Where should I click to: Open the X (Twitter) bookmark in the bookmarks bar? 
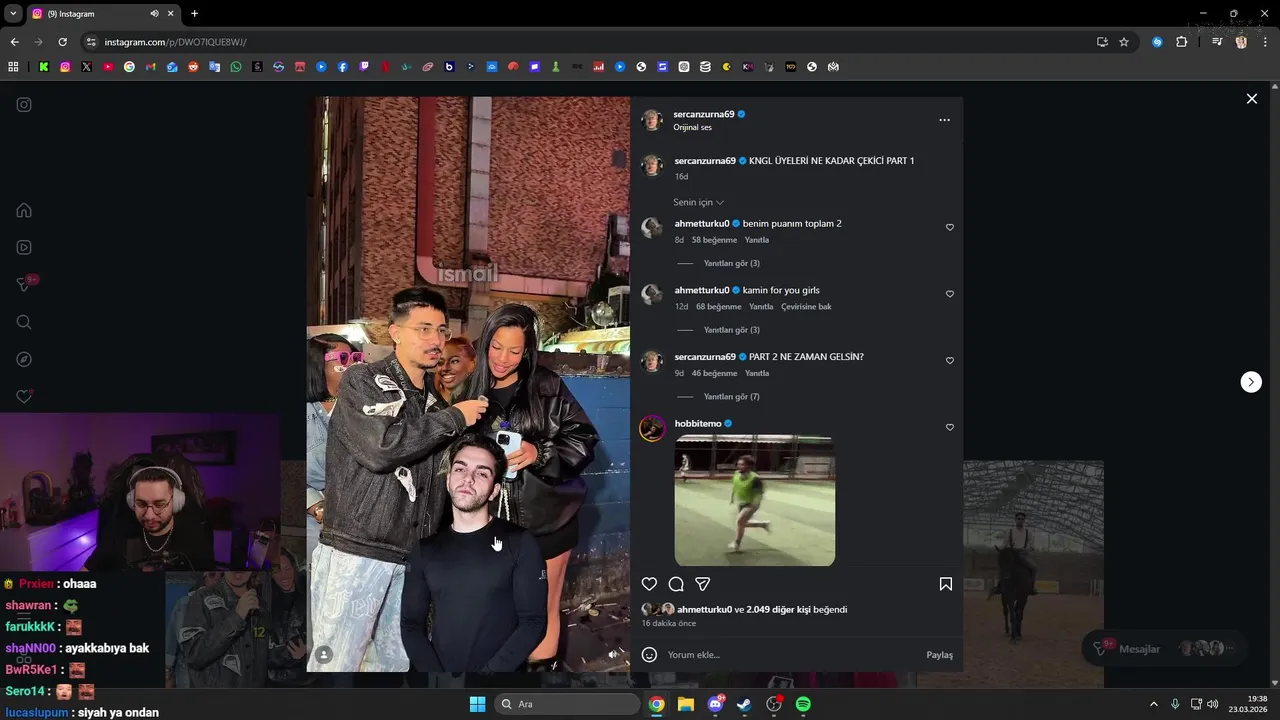pos(86,67)
